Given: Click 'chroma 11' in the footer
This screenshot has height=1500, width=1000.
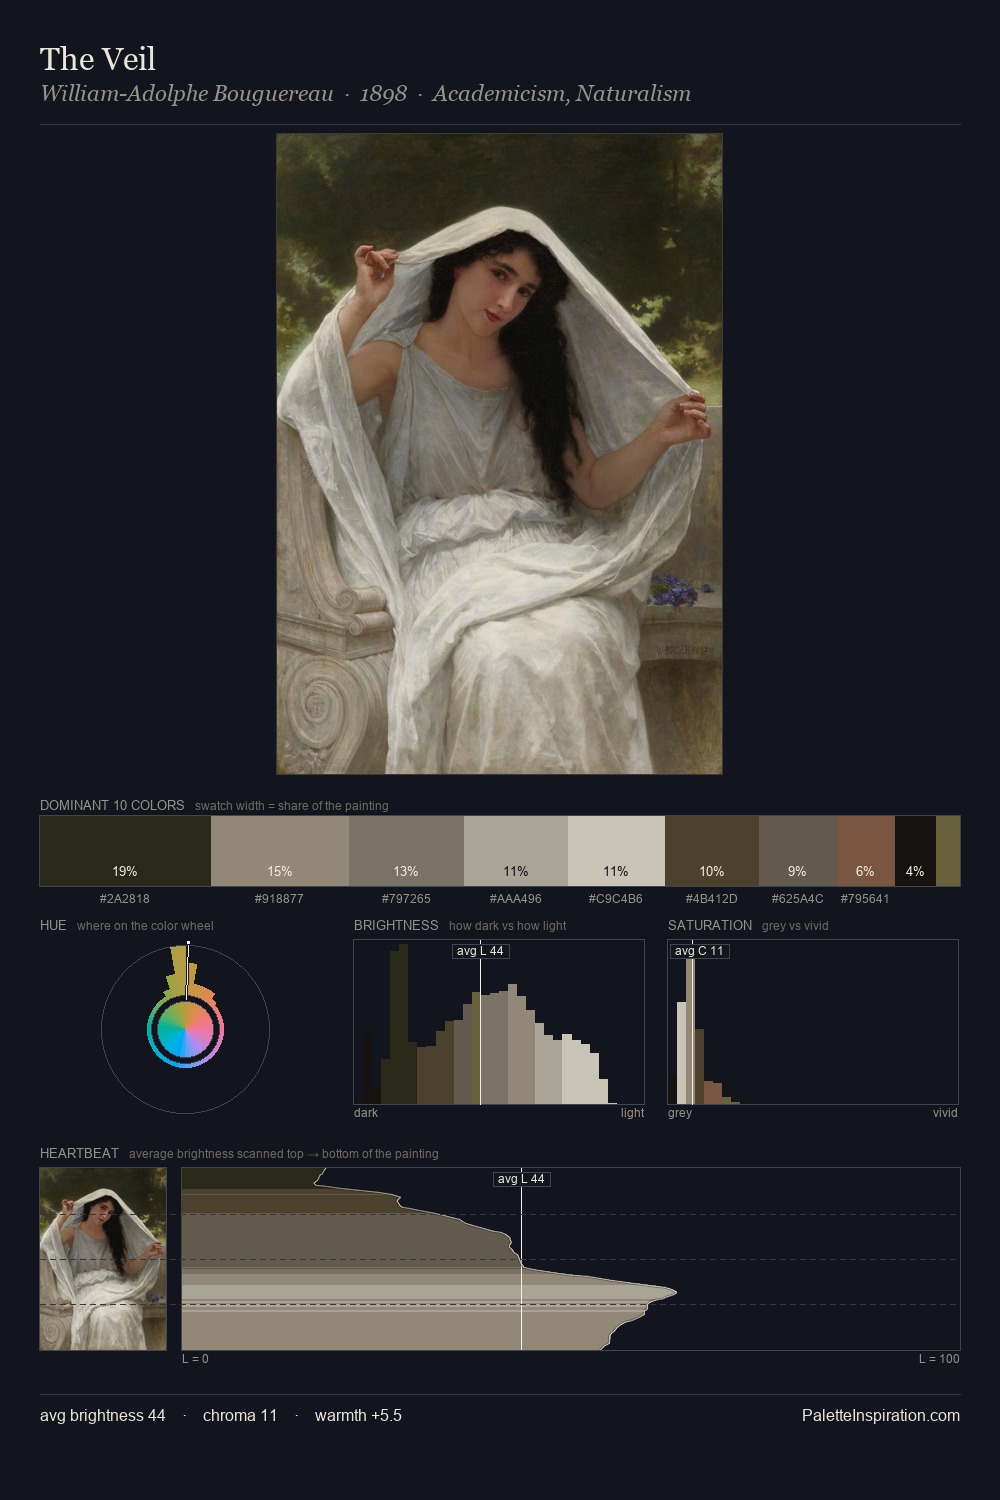Looking at the screenshot, I should (240, 1415).
